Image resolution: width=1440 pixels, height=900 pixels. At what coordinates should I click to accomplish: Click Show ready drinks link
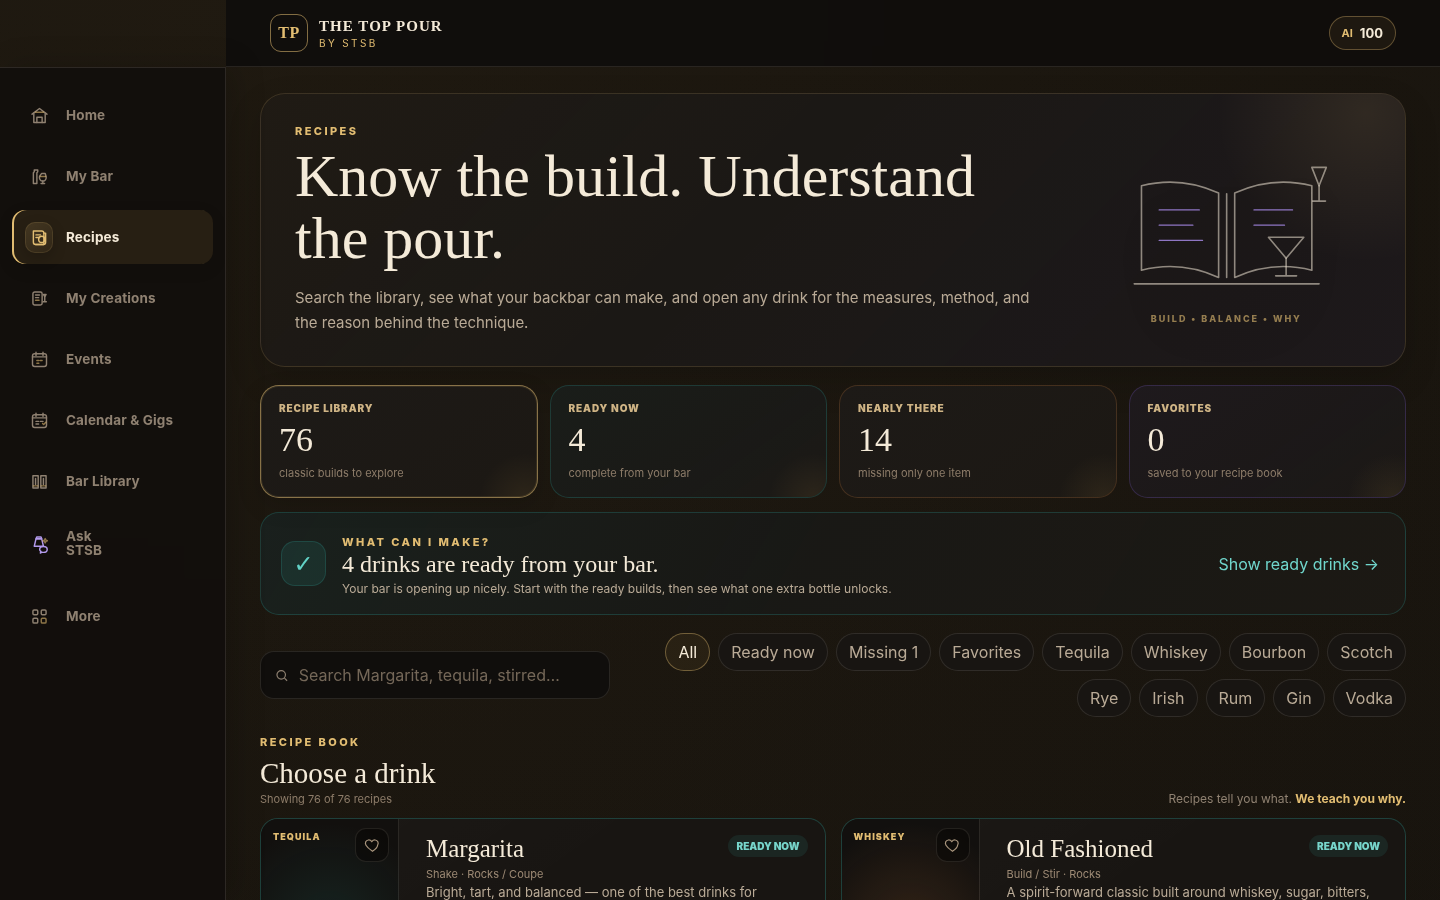coord(1298,564)
